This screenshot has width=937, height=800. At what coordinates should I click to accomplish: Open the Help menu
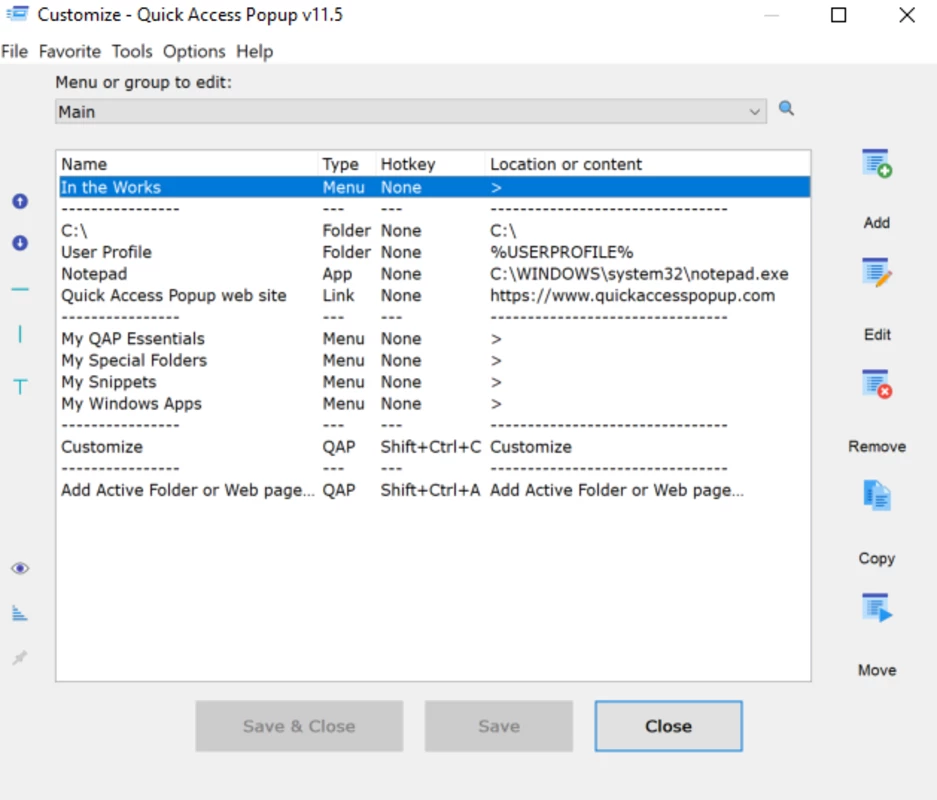pyautogui.click(x=255, y=51)
